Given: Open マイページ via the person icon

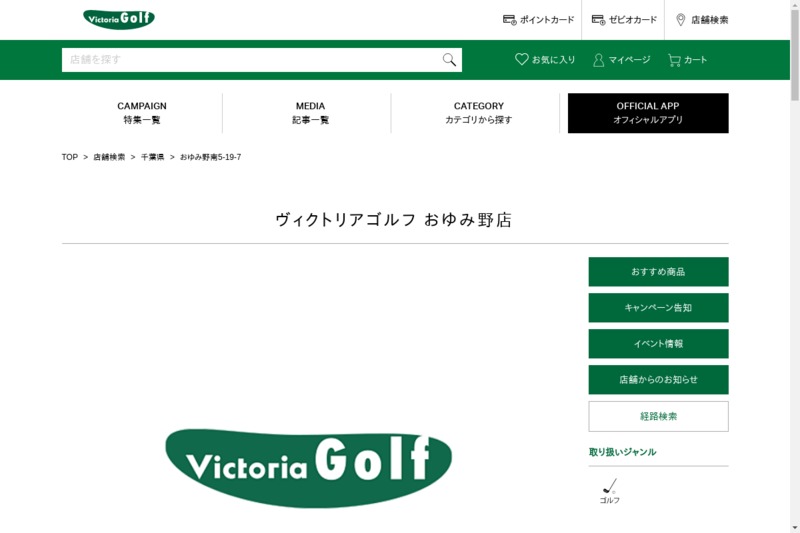Looking at the screenshot, I should pyautogui.click(x=598, y=60).
